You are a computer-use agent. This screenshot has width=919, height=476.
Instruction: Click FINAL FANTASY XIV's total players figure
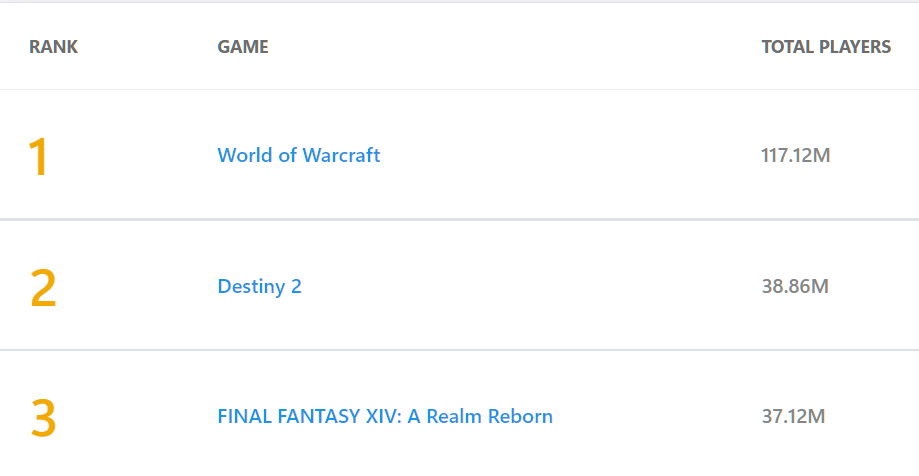(793, 416)
